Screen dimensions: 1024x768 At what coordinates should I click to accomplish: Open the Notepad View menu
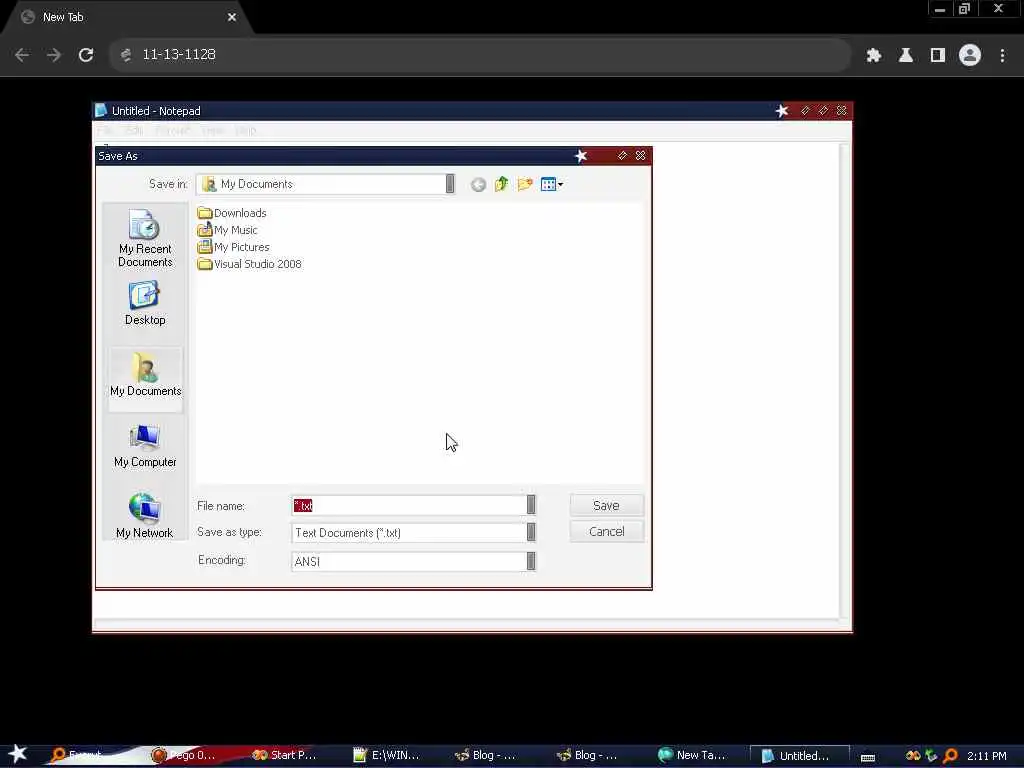click(x=212, y=131)
